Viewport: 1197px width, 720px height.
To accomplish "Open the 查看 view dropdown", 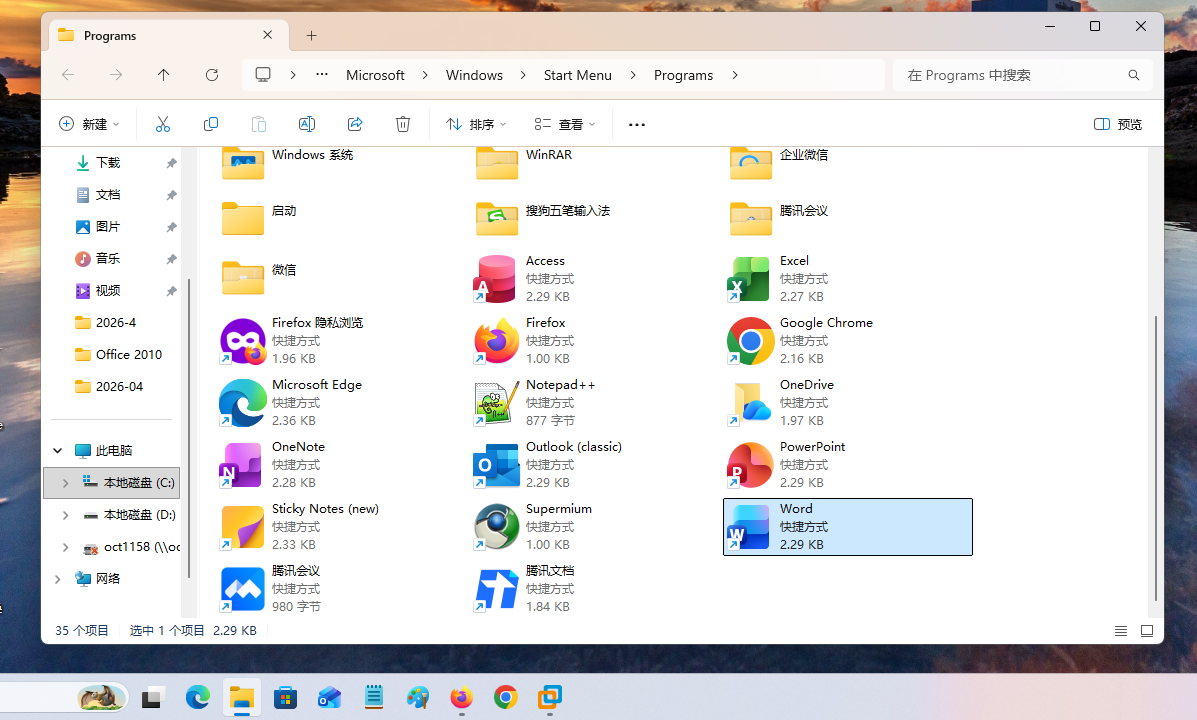I will pos(564,124).
